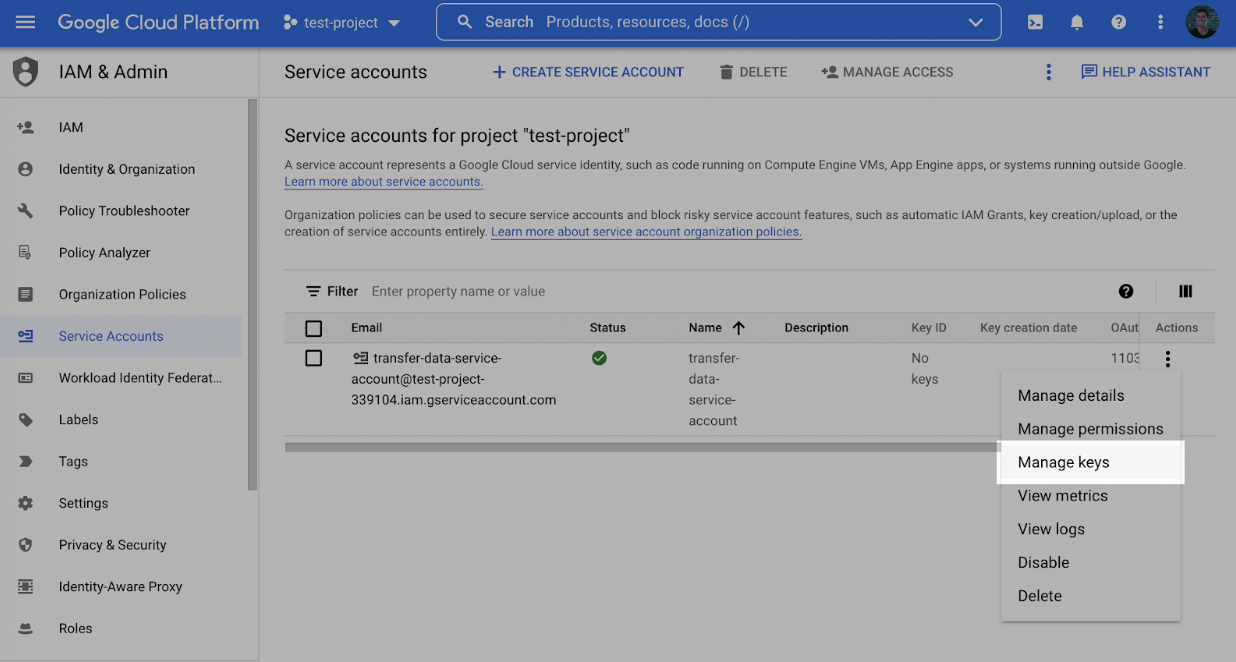The width and height of the screenshot is (1236, 662).
Task: Click the Settings gear icon in sidebar
Action: [26, 503]
